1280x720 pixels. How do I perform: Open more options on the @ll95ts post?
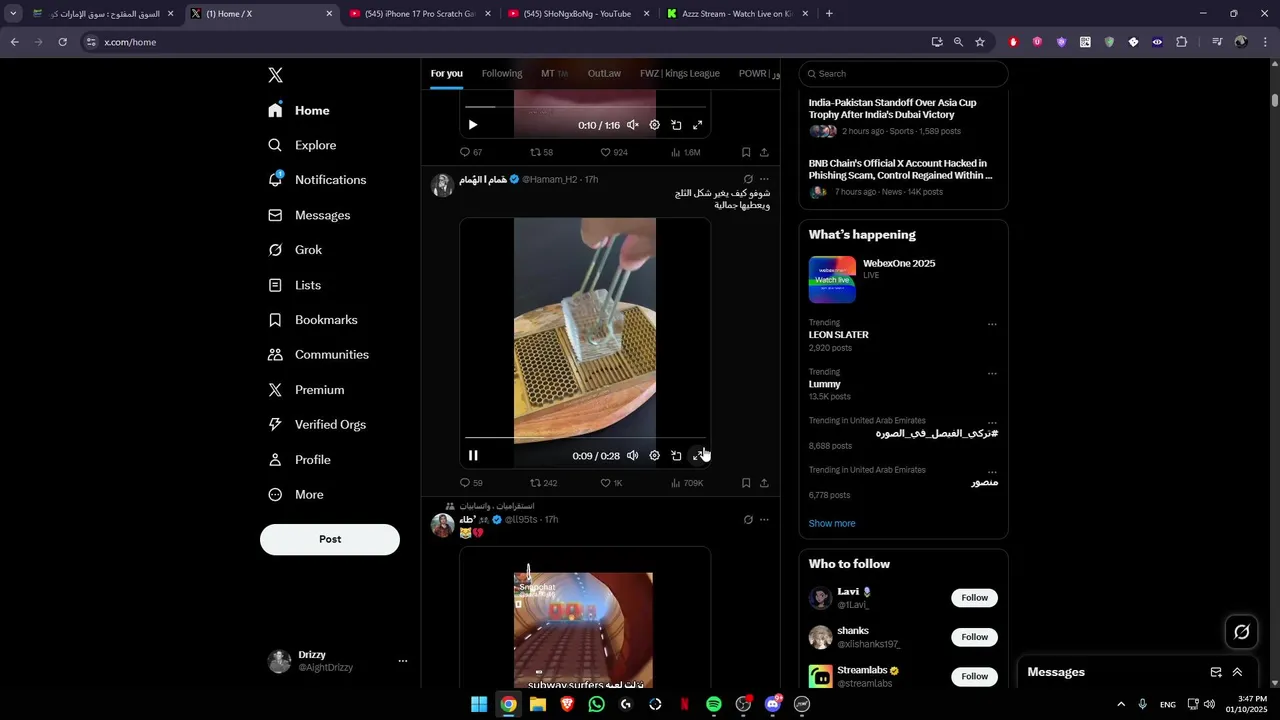coord(764,520)
